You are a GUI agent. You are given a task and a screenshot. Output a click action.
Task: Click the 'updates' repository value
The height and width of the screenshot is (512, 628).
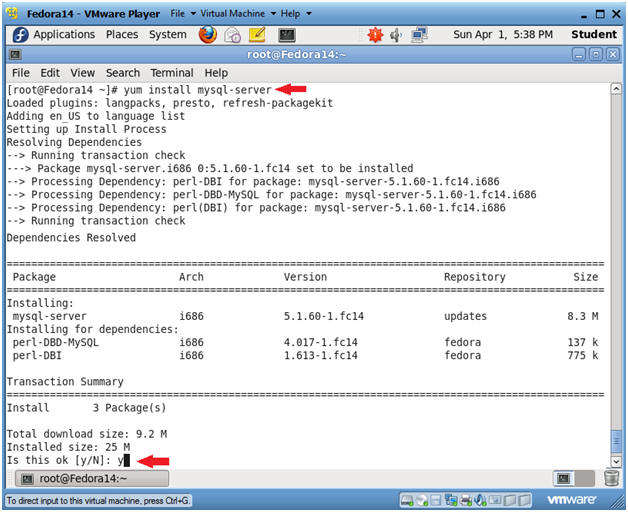click(465, 316)
